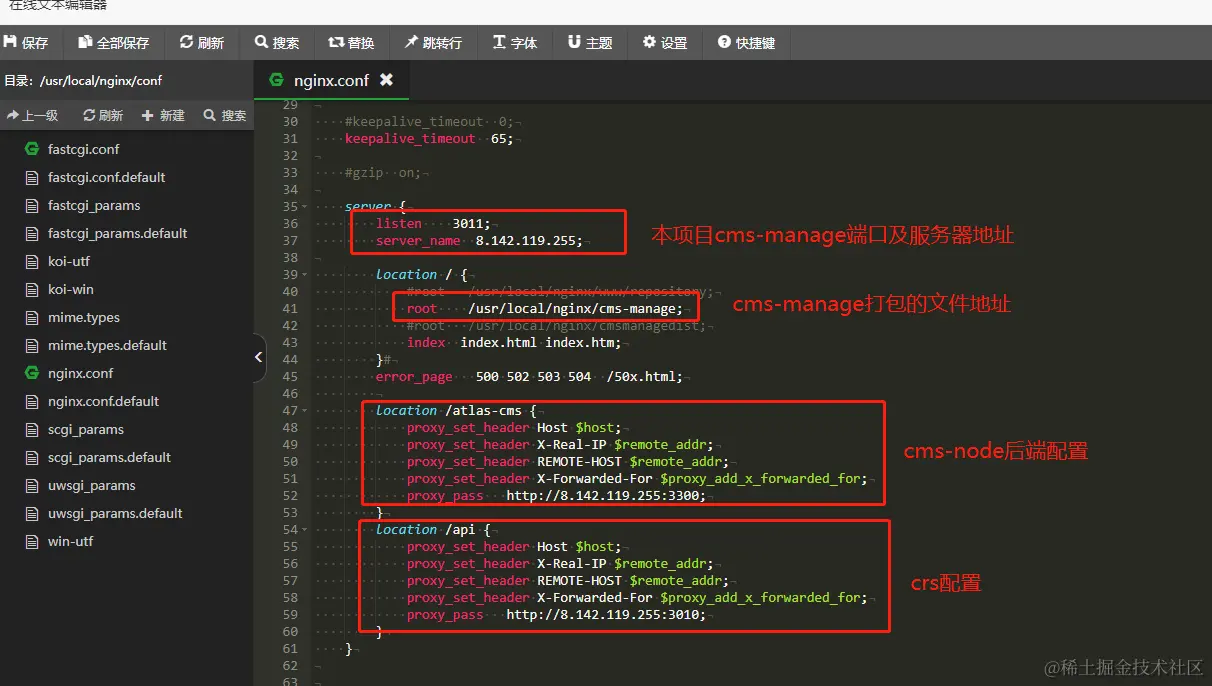
Task: Click line number 54 in gutter
Action: coord(290,529)
